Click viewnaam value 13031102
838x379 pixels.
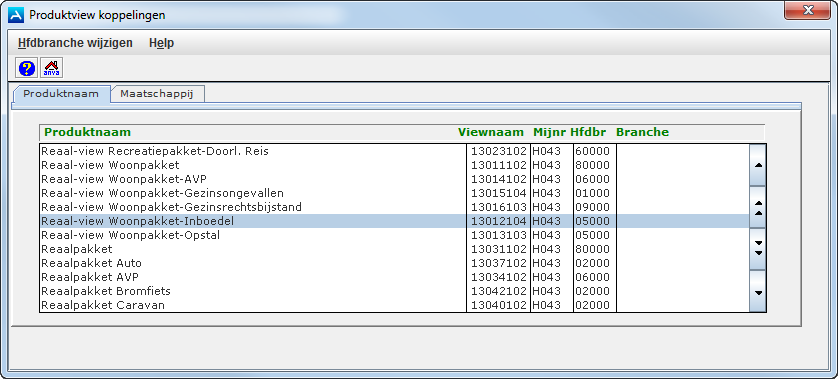click(x=499, y=249)
